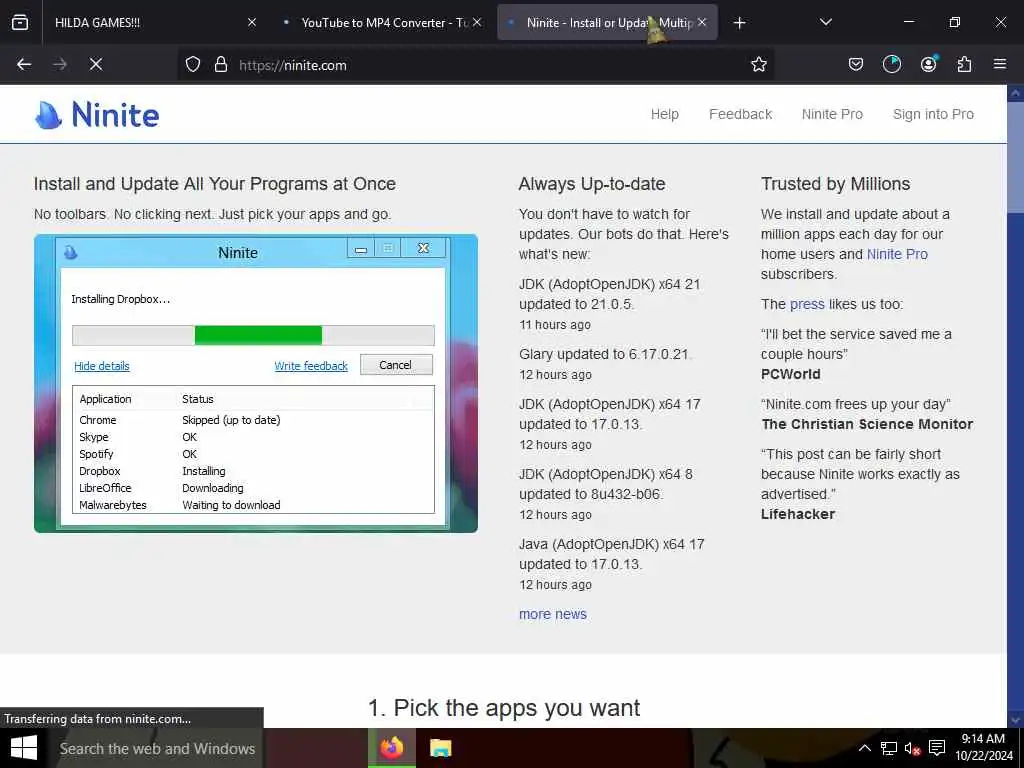Switch to the HILDA GAMES!!! tab
This screenshot has width=1024, height=768.
tap(155, 22)
